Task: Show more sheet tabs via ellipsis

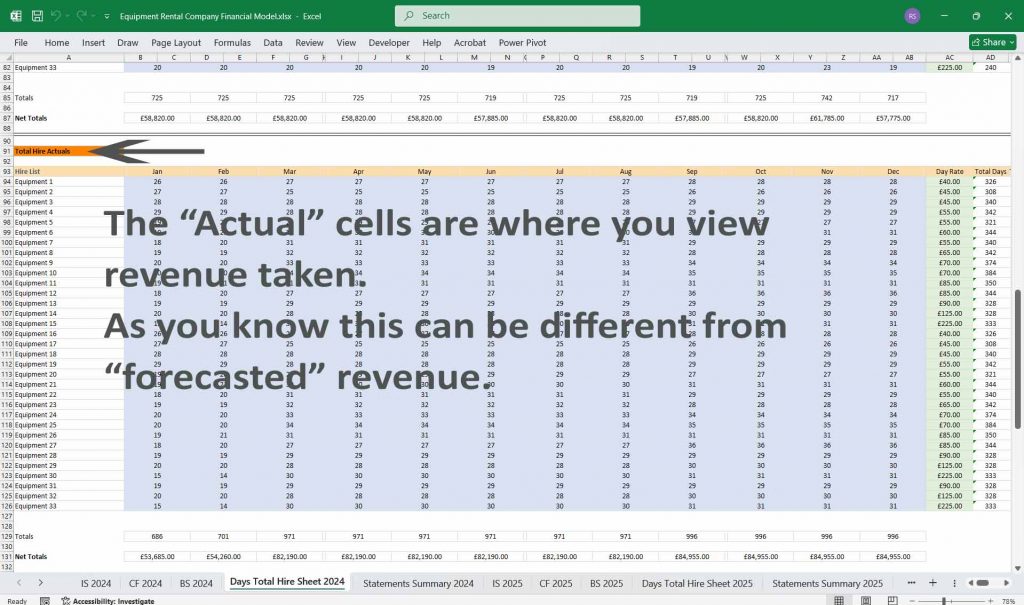Action: [910, 583]
